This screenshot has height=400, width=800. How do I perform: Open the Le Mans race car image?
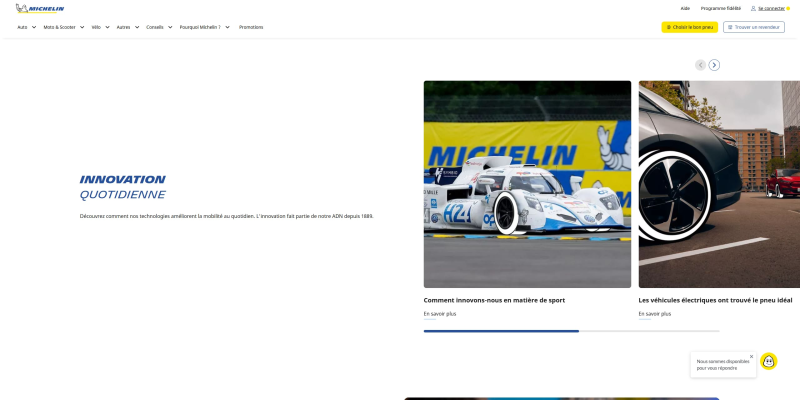point(527,184)
